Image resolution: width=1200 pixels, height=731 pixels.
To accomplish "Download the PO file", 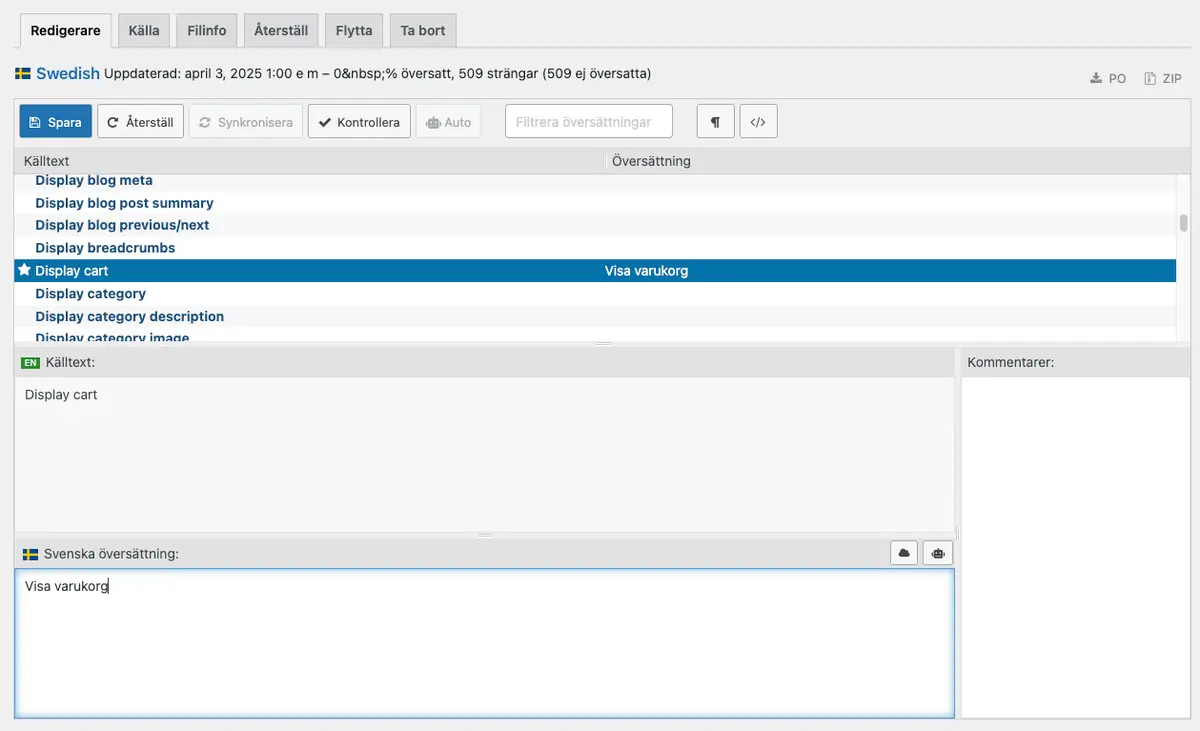I will click(1108, 78).
